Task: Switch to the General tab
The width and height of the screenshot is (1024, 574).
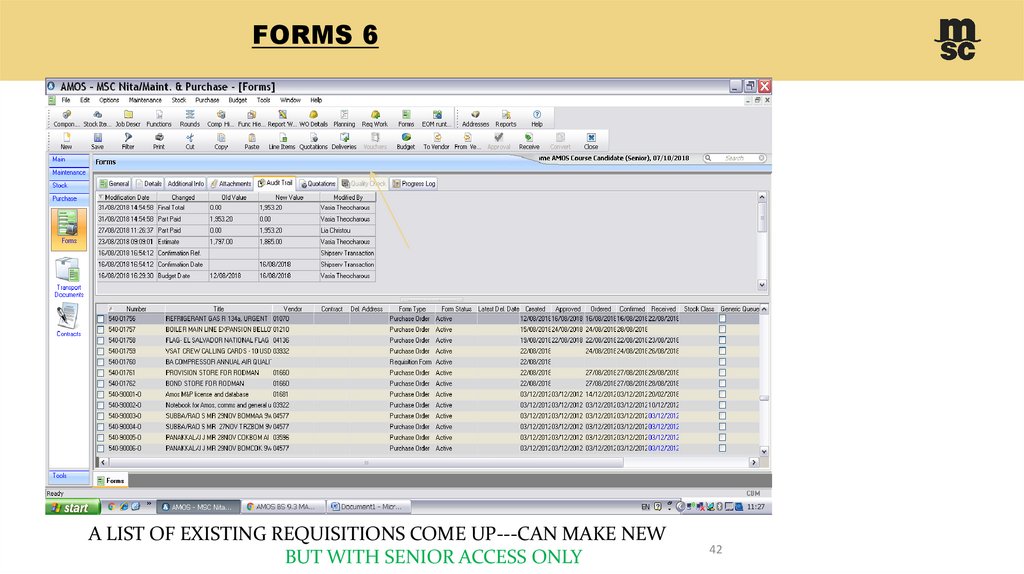Action: (x=114, y=183)
